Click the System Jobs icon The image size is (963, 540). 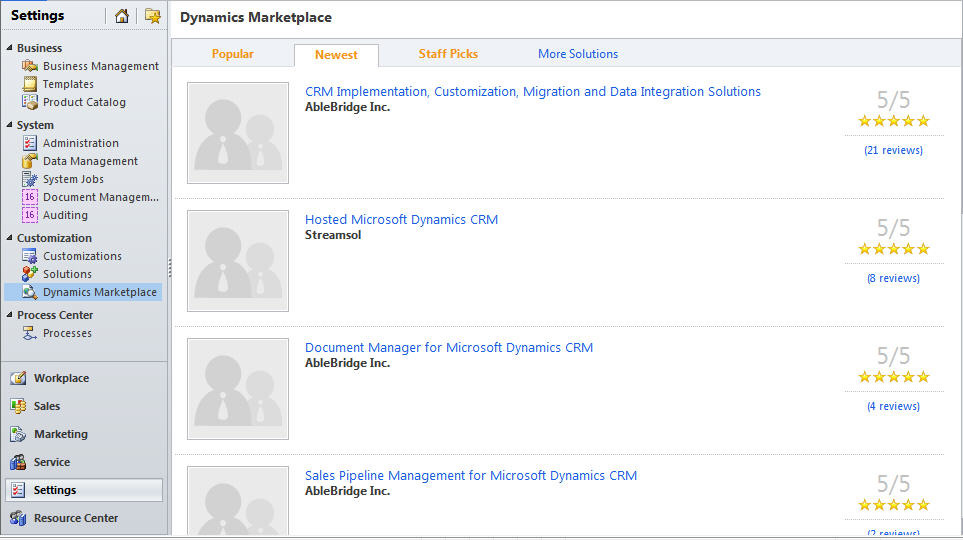[30, 179]
